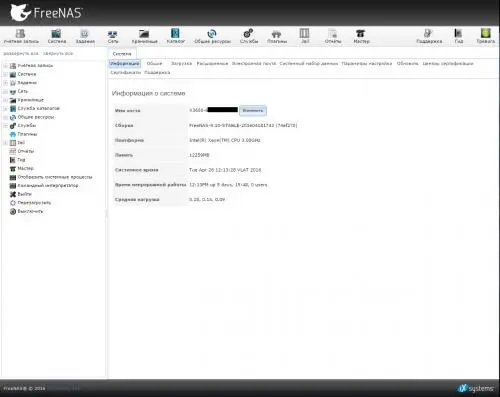Viewport: 500px width, 397px height.
Task: Click the load average values
Action: click(x=207, y=199)
